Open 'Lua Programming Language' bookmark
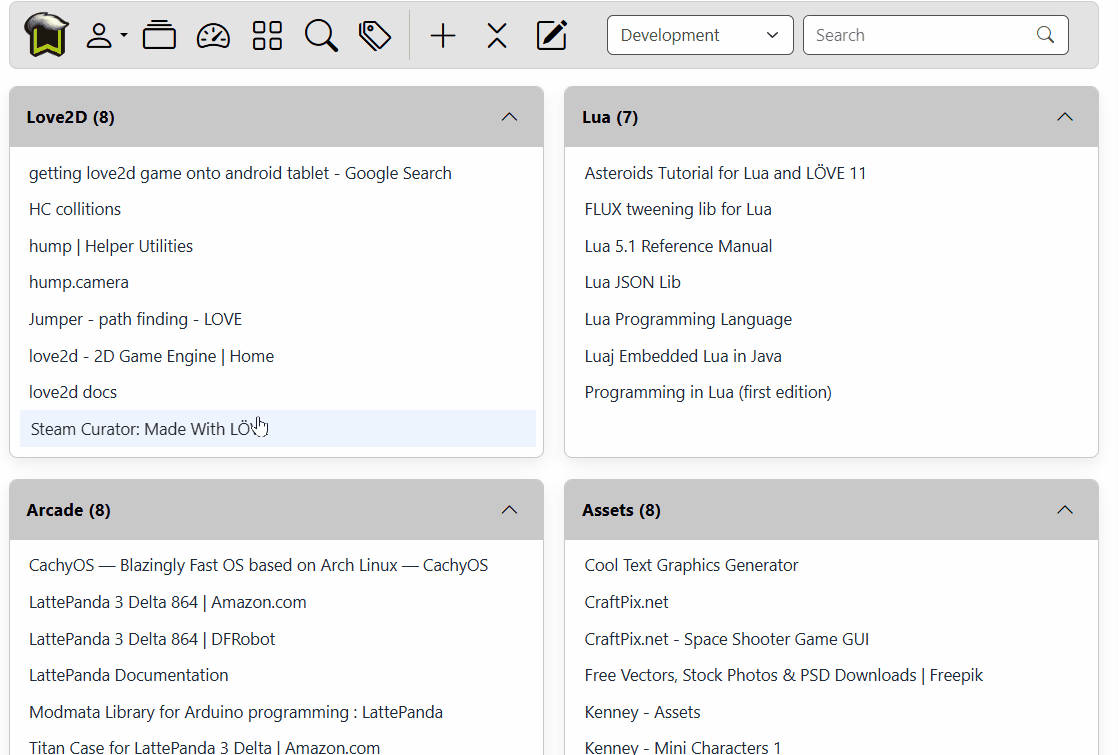Viewport: 1118px width, 755px height. coord(688,319)
